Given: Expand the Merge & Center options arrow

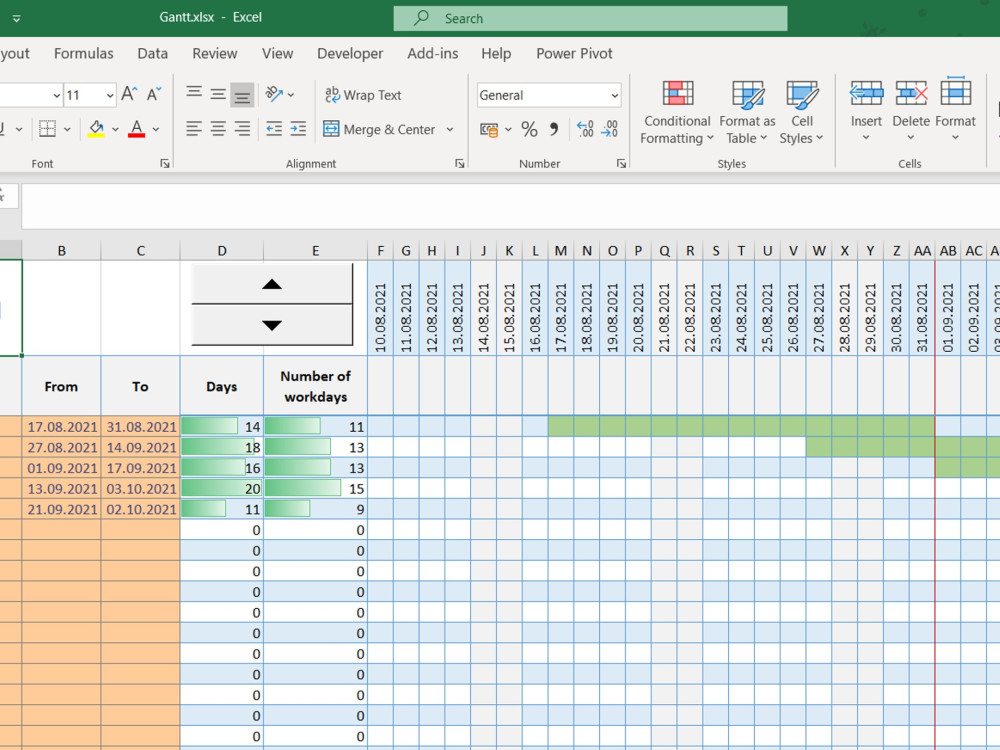Looking at the screenshot, I should [x=450, y=129].
